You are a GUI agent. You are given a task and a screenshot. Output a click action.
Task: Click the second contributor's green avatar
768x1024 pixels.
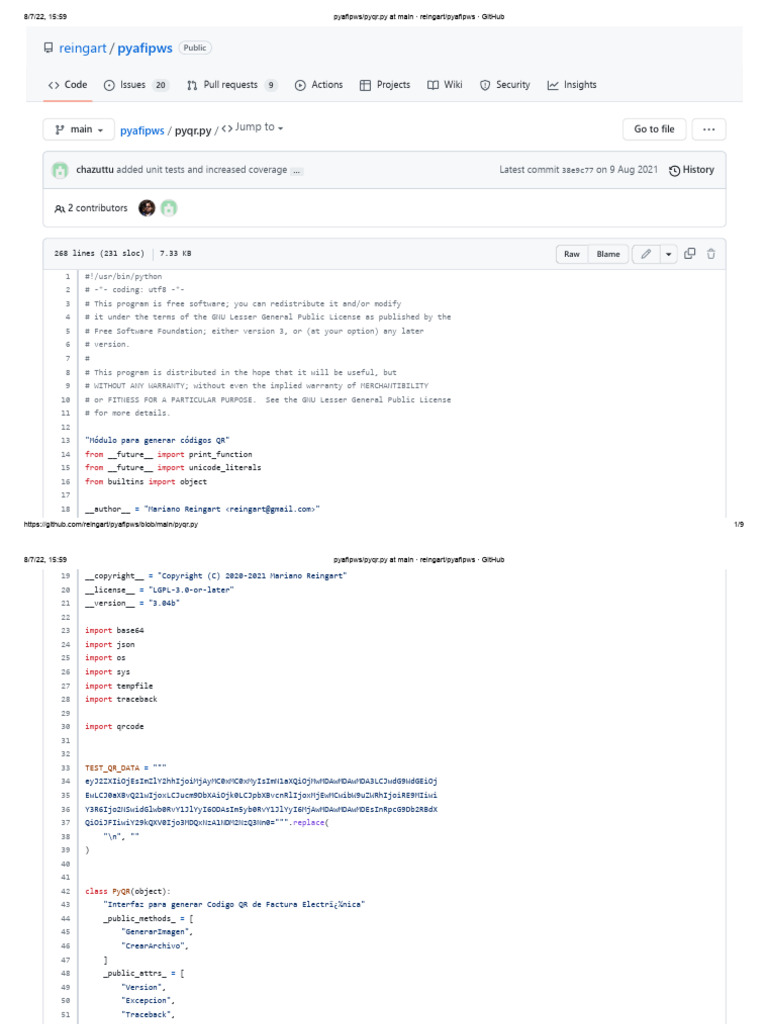[x=169, y=208]
